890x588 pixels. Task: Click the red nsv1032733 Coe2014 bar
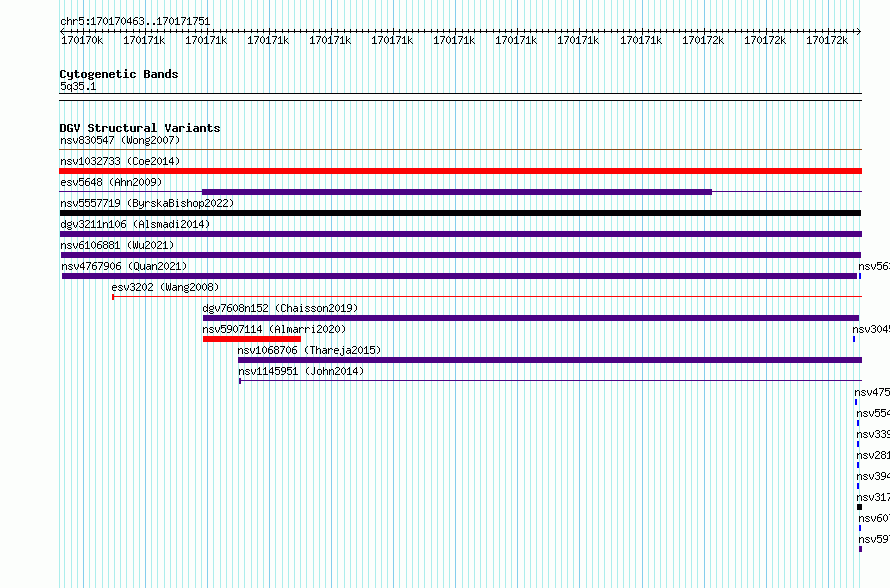(x=460, y=171)
